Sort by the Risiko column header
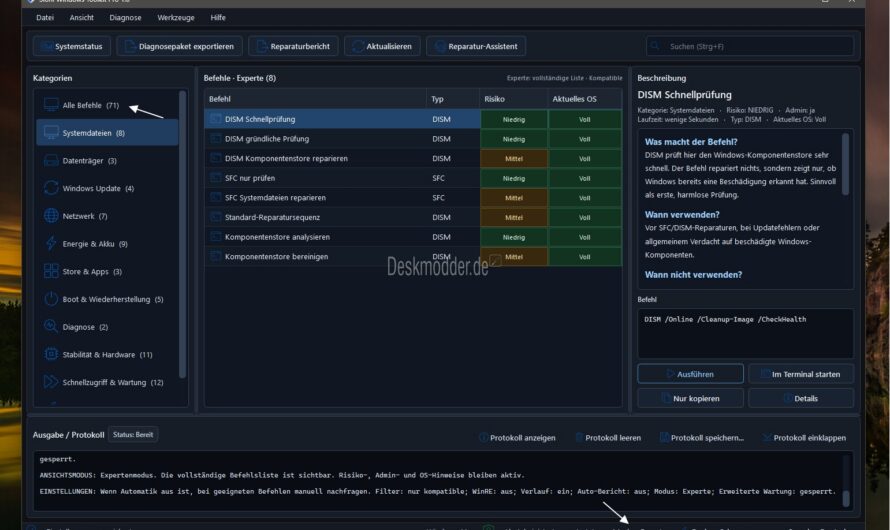The width and height of the screenshot is (890, 530). tap(513, 99)
